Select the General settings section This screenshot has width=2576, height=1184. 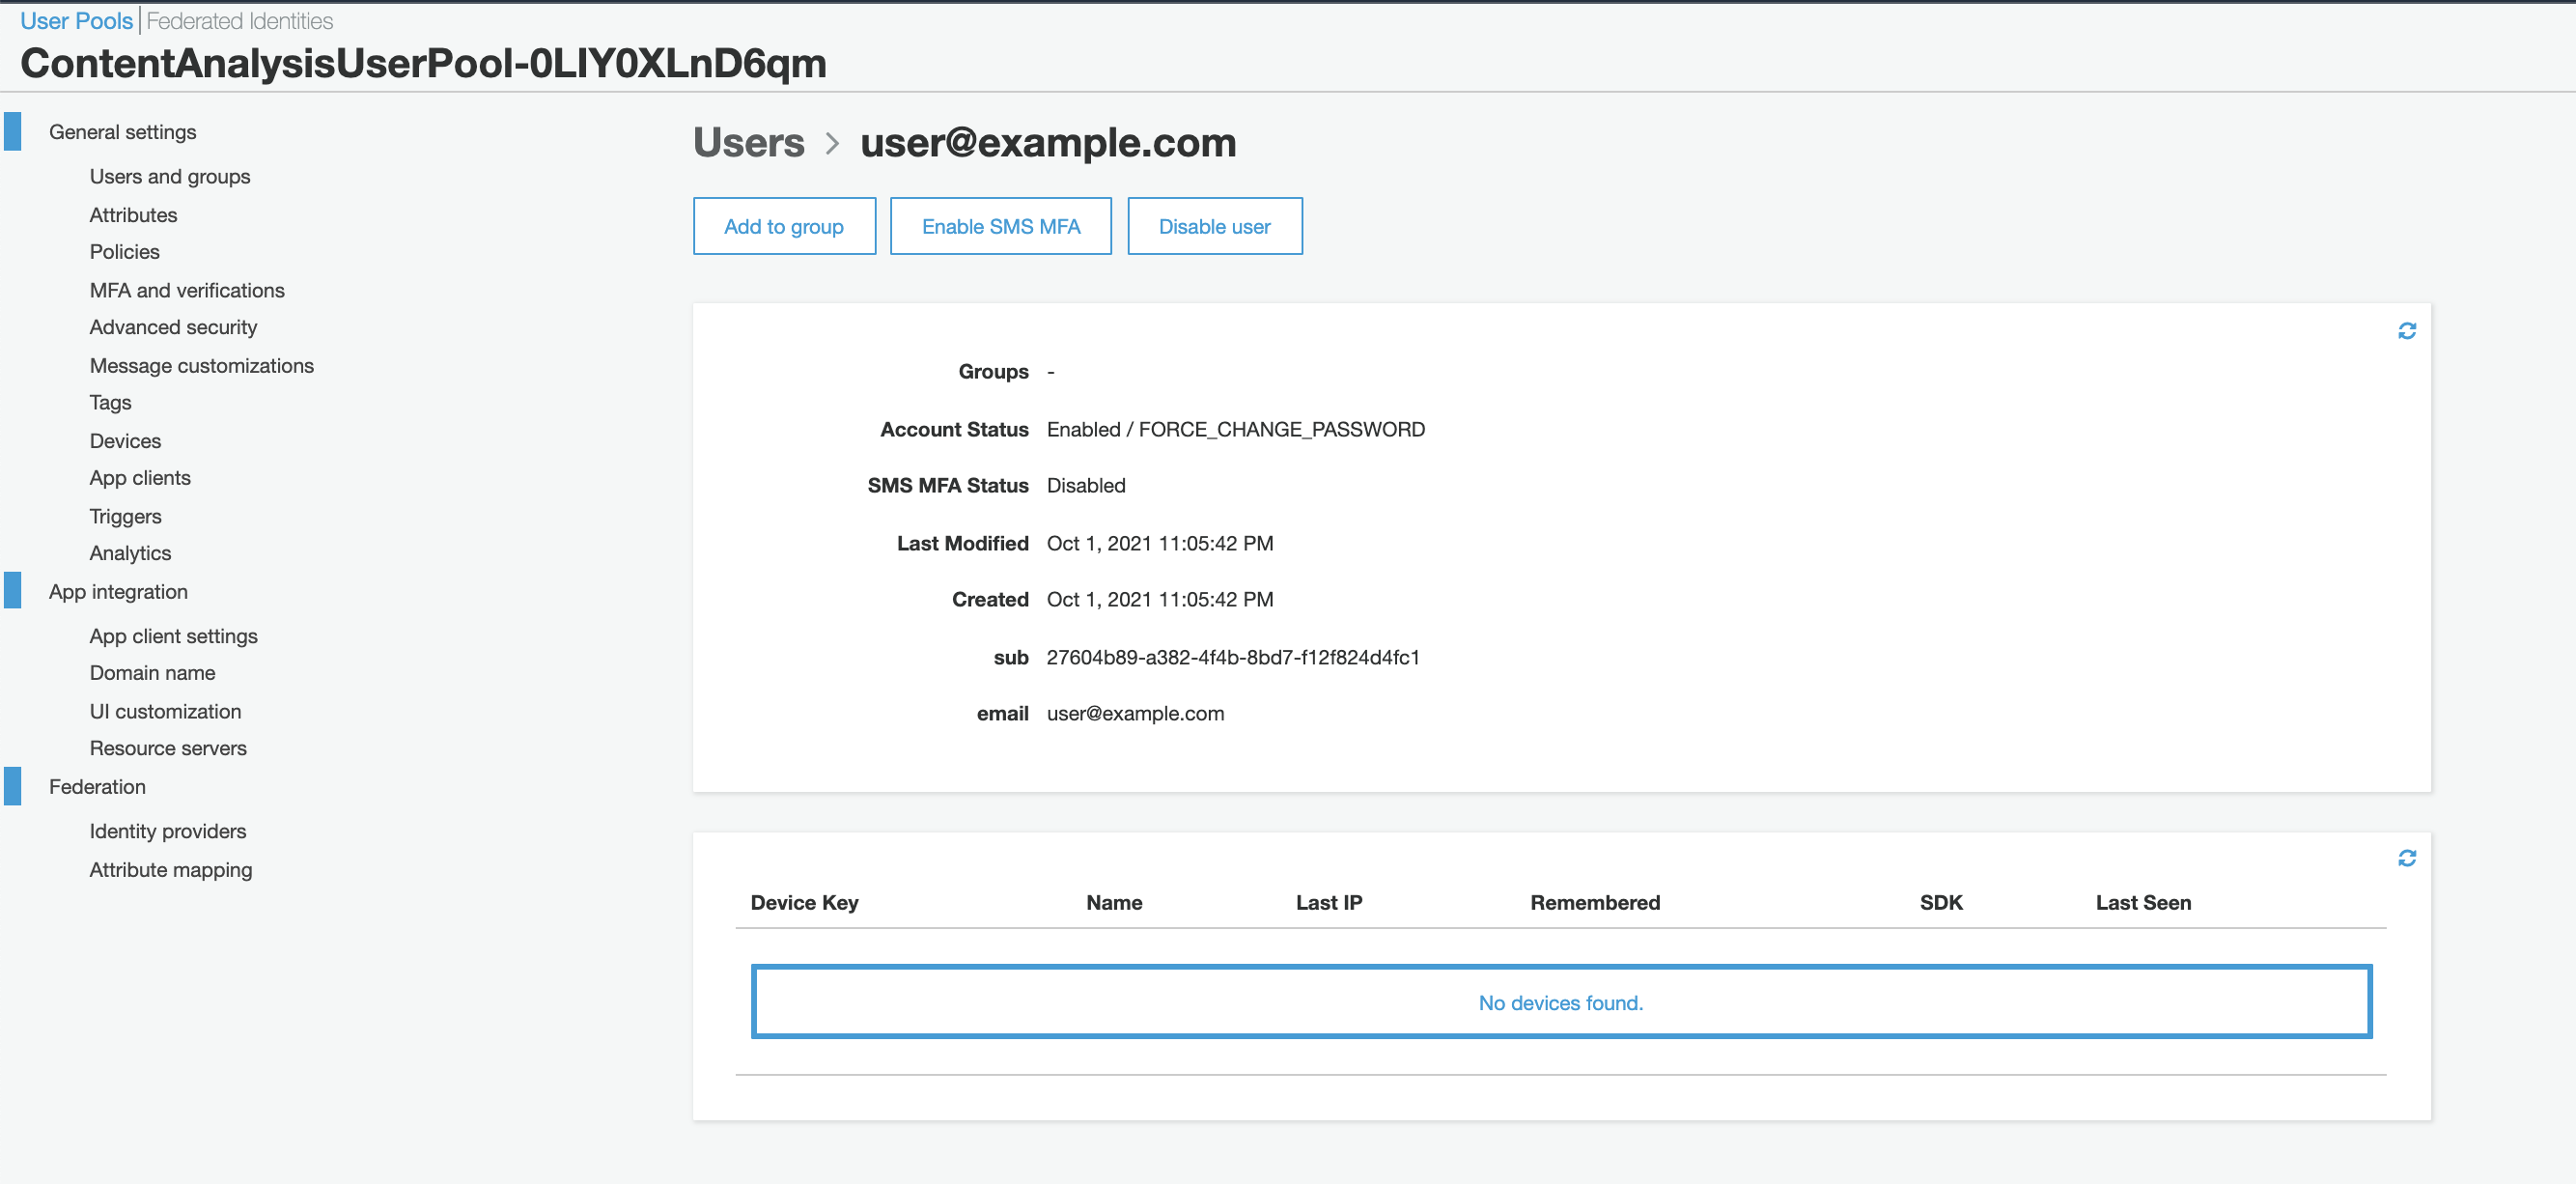click(122, 132)
